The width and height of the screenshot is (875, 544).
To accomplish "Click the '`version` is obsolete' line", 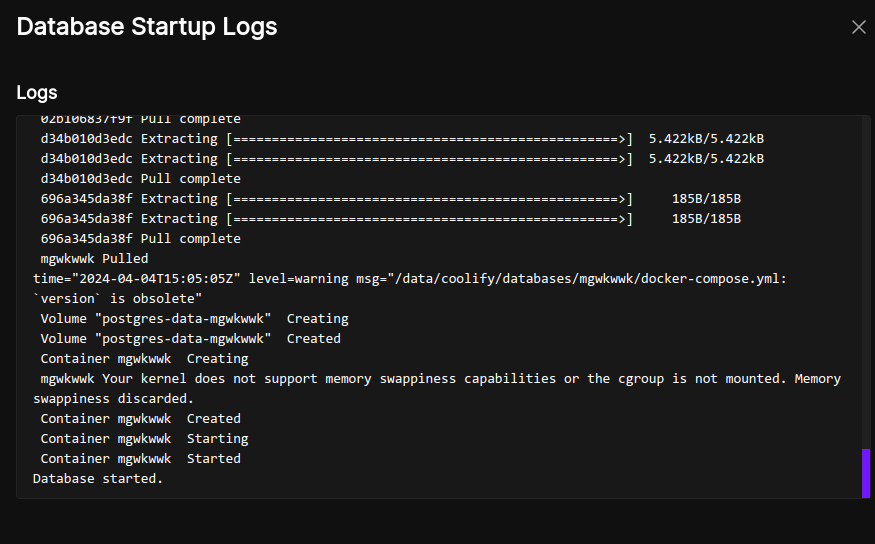I will click(x=117, y=299).
